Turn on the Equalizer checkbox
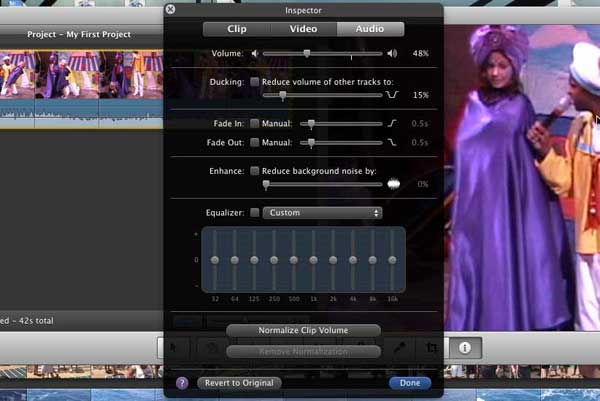The height and width of the screenshot is (401, 600). coord(255,212)
